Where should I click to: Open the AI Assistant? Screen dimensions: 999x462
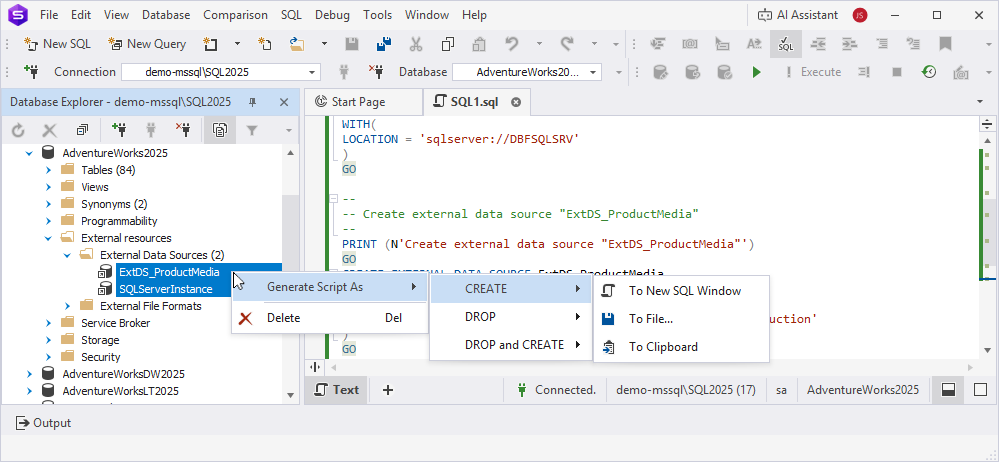[798, 15]
